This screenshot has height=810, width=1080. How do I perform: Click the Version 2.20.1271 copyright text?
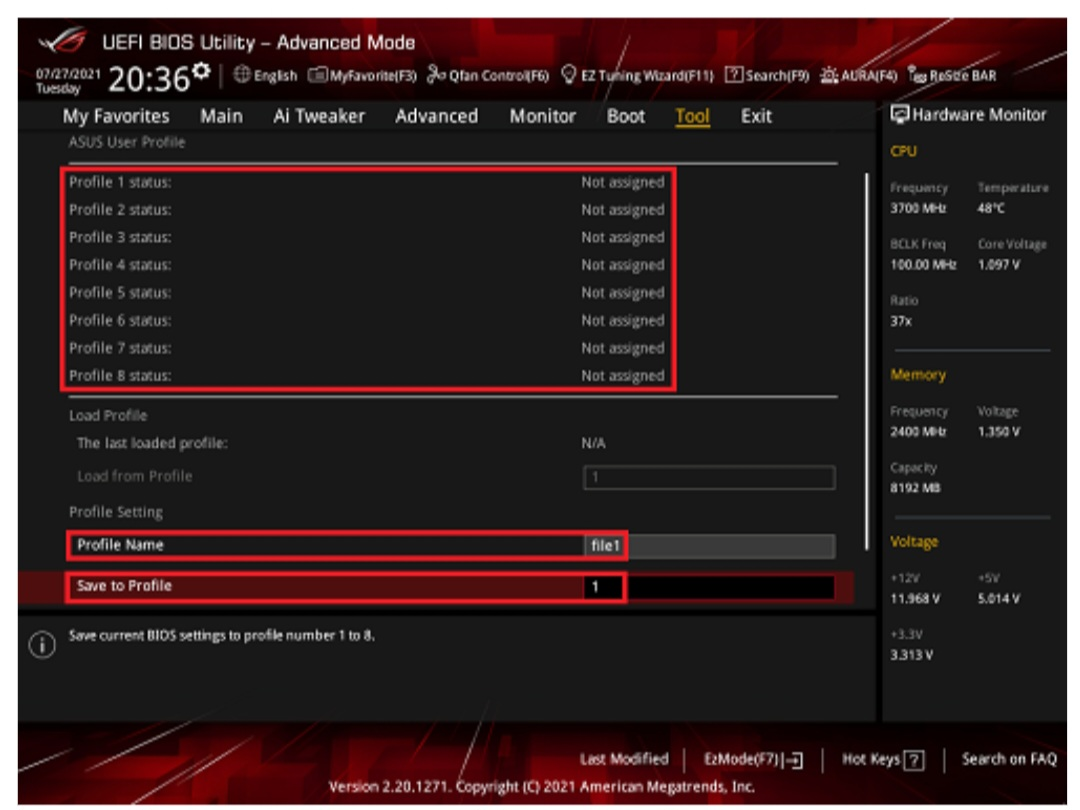coord(541,787)
